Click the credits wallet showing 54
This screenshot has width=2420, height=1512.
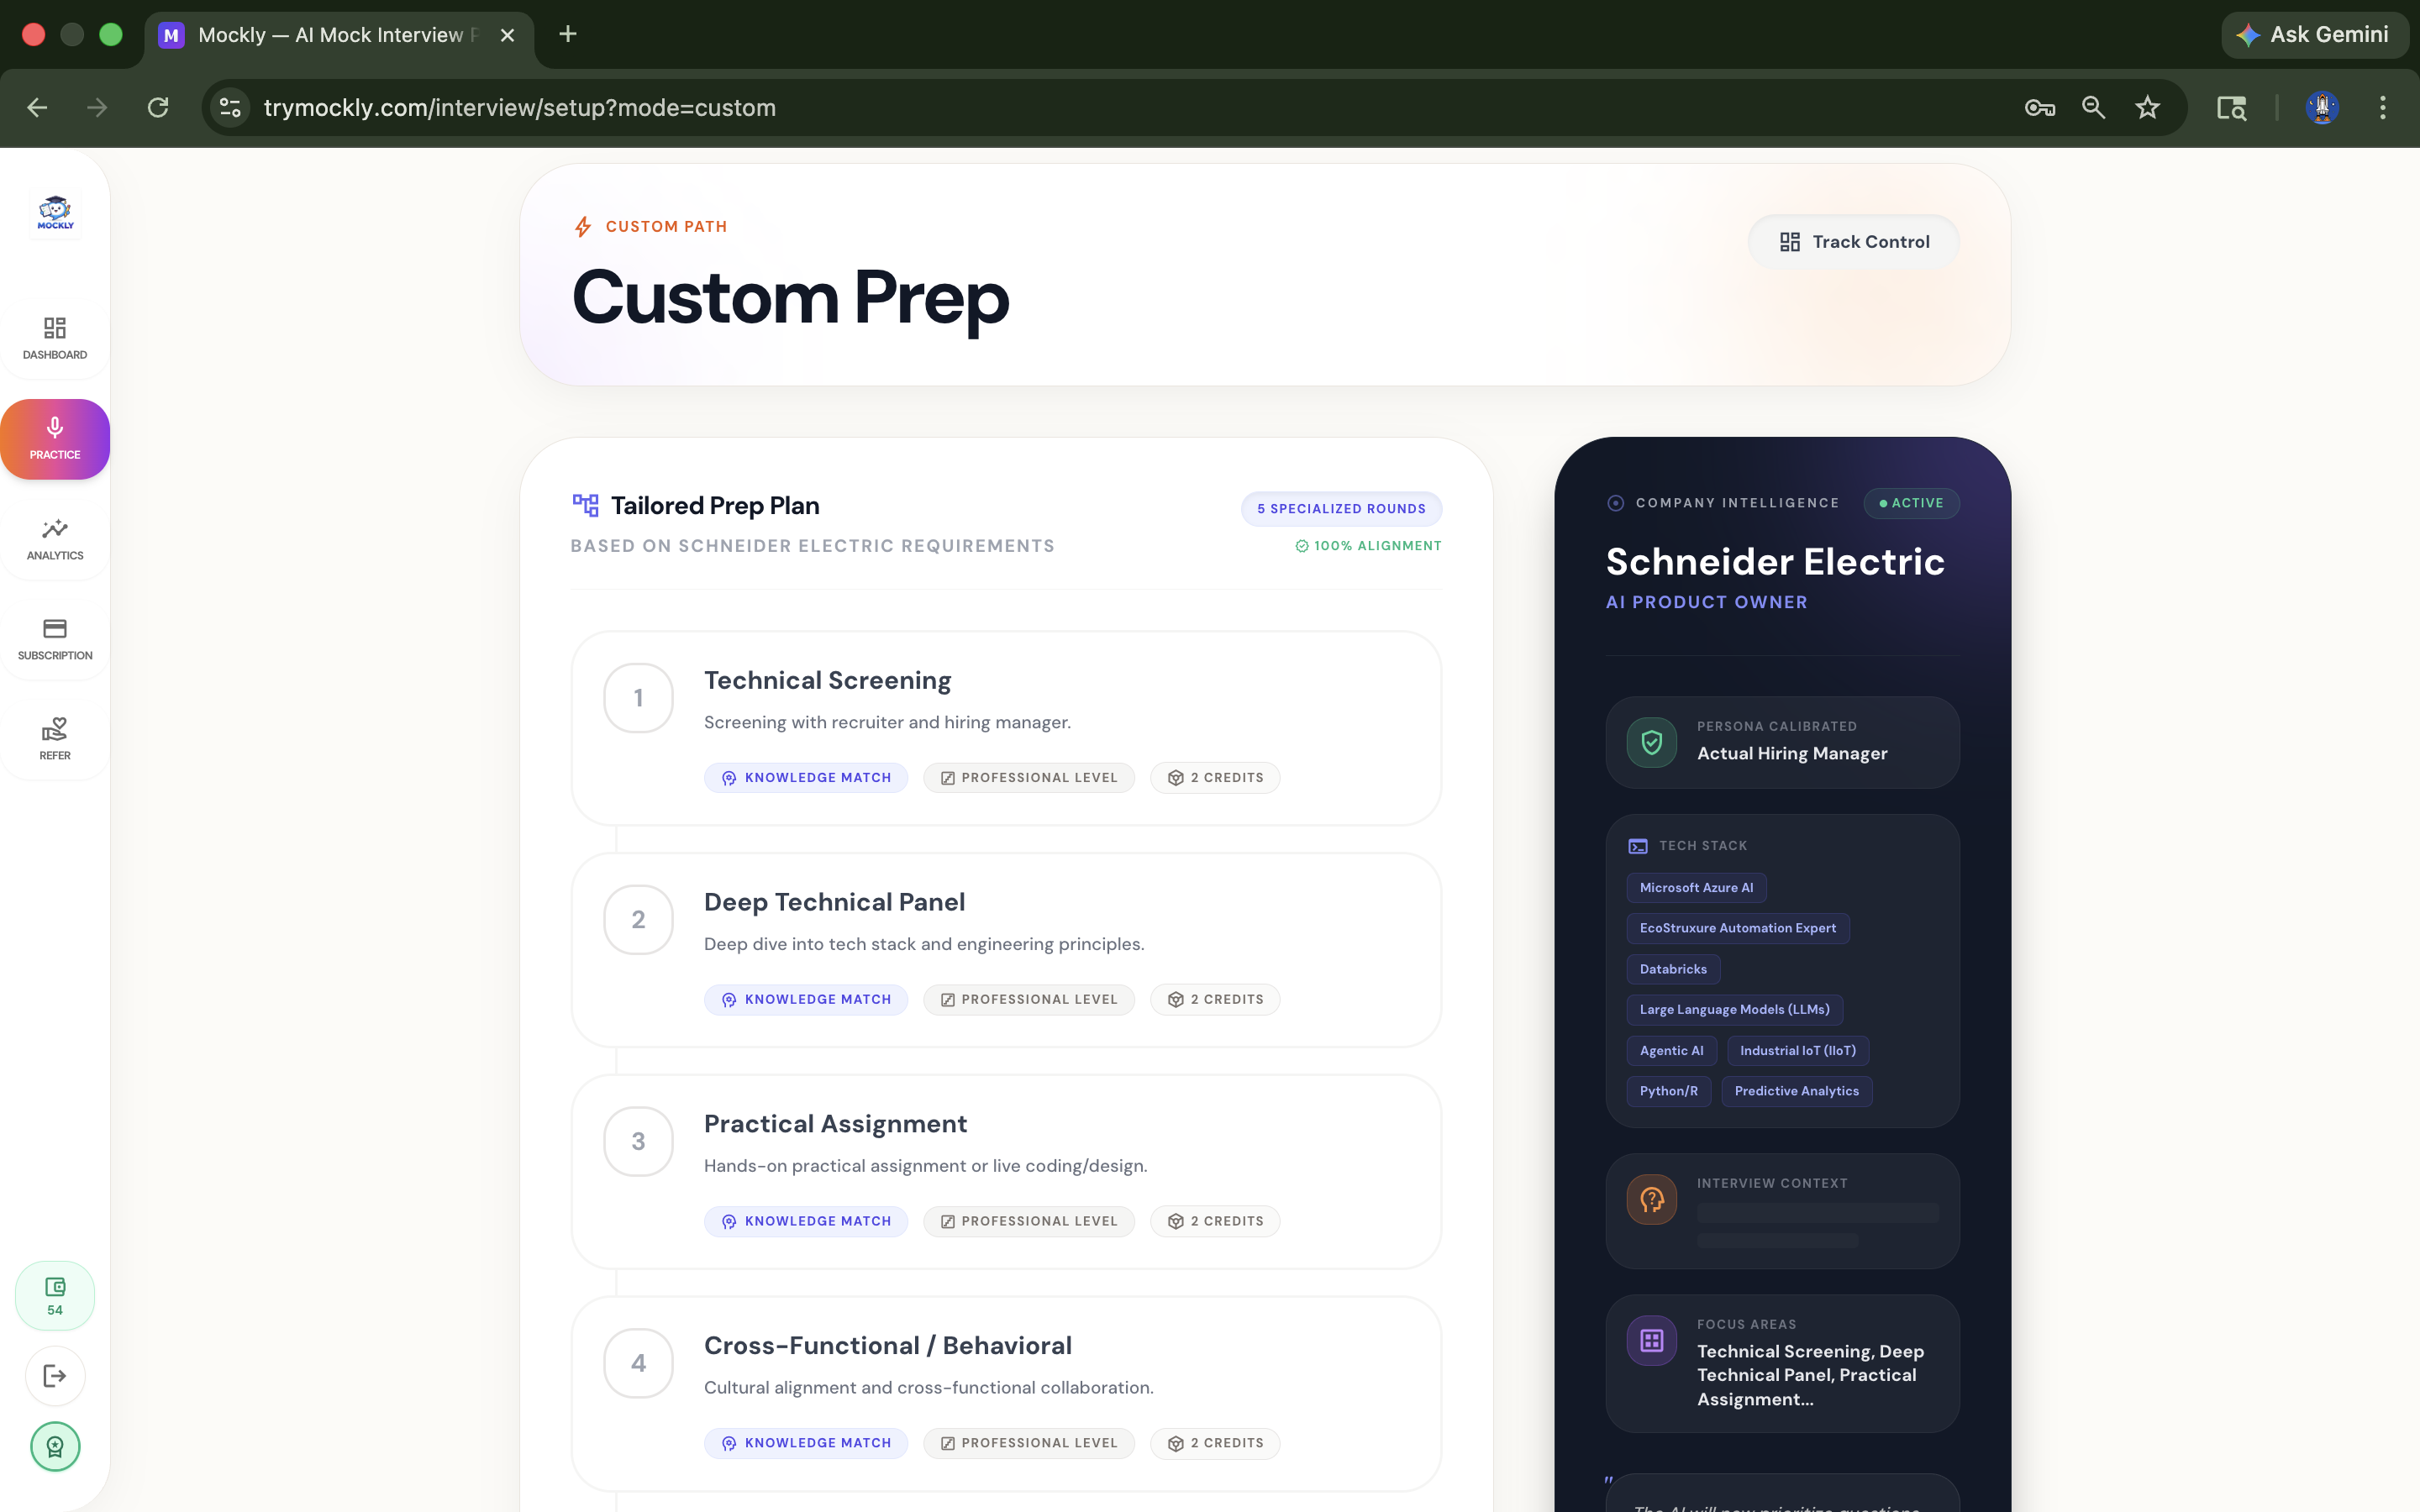click(x=55, y=1295)
